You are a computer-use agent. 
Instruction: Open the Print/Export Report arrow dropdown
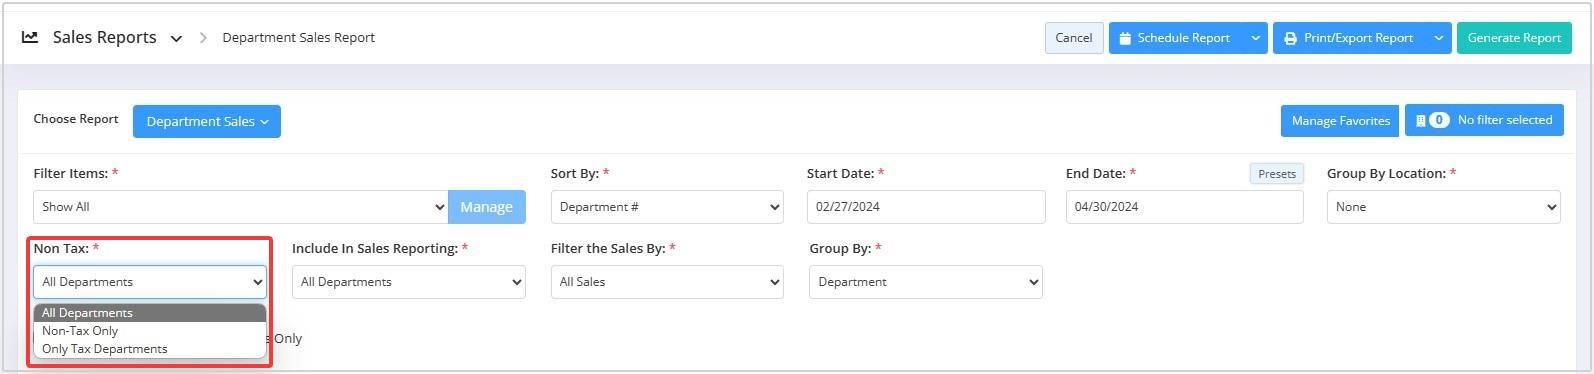(1439, 38)
